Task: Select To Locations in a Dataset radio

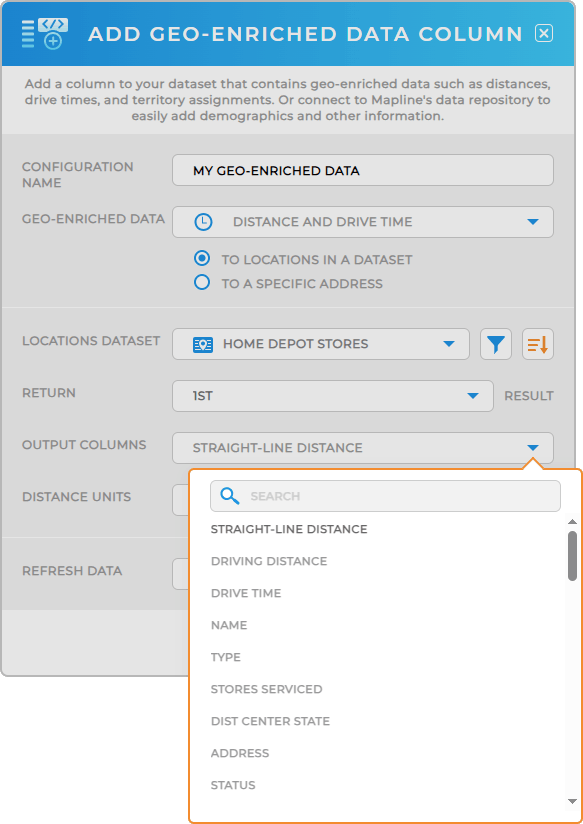Action: point(202,259)
